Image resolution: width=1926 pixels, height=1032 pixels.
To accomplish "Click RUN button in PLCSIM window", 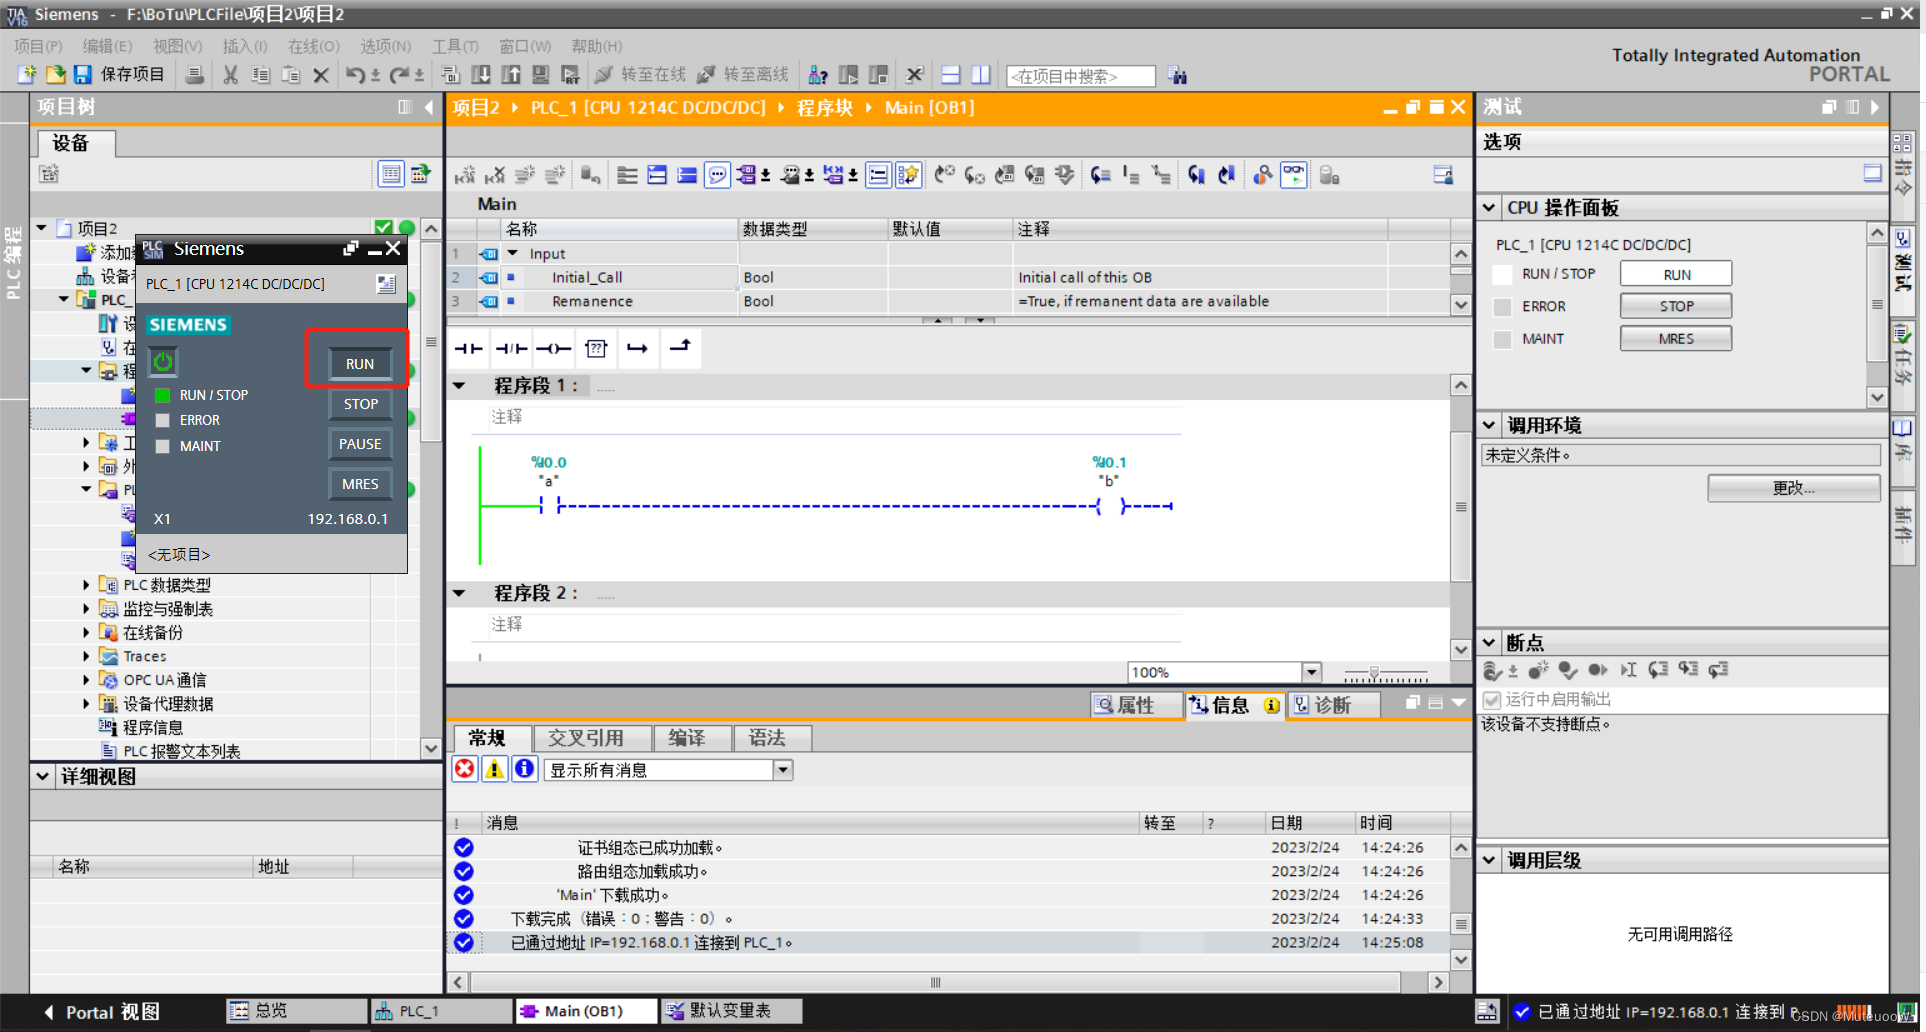I will click(x=360, y=364).
